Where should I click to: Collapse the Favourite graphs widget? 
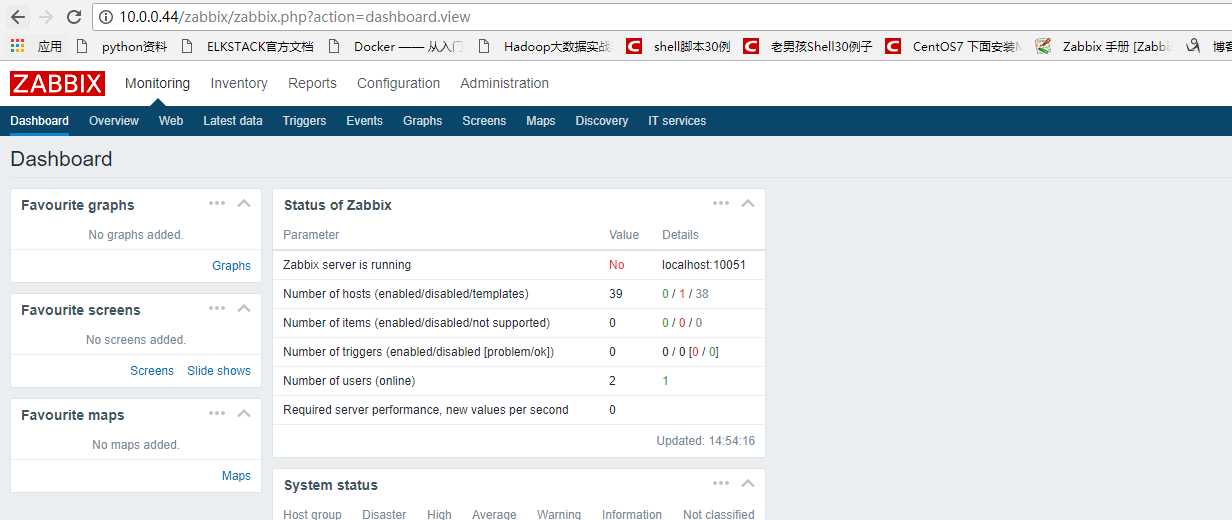coord(244,203)
